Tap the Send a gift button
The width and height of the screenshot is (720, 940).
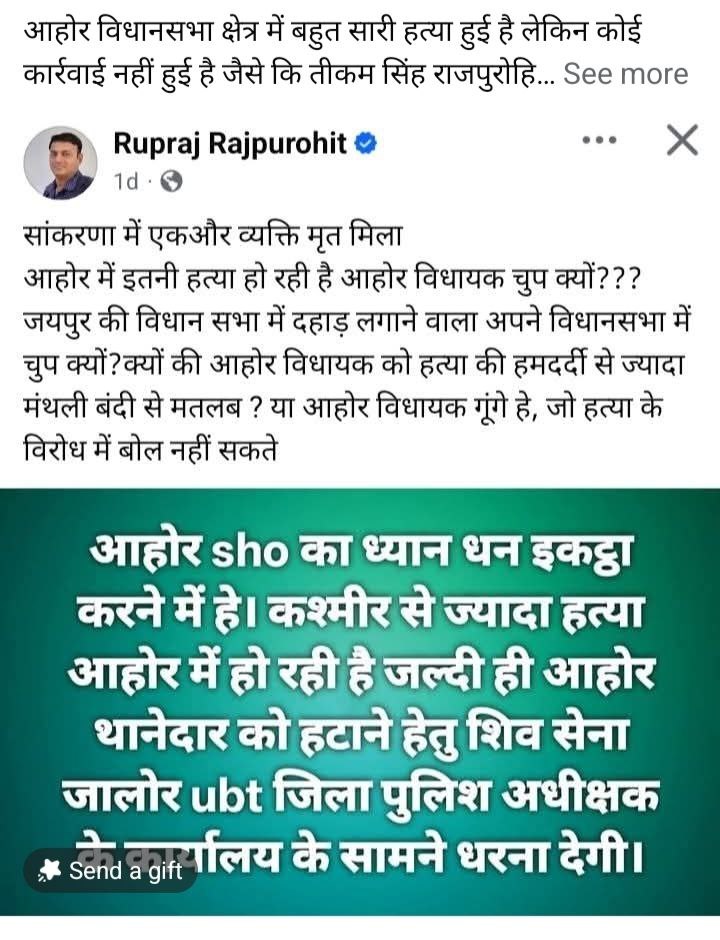click(110, 870)
